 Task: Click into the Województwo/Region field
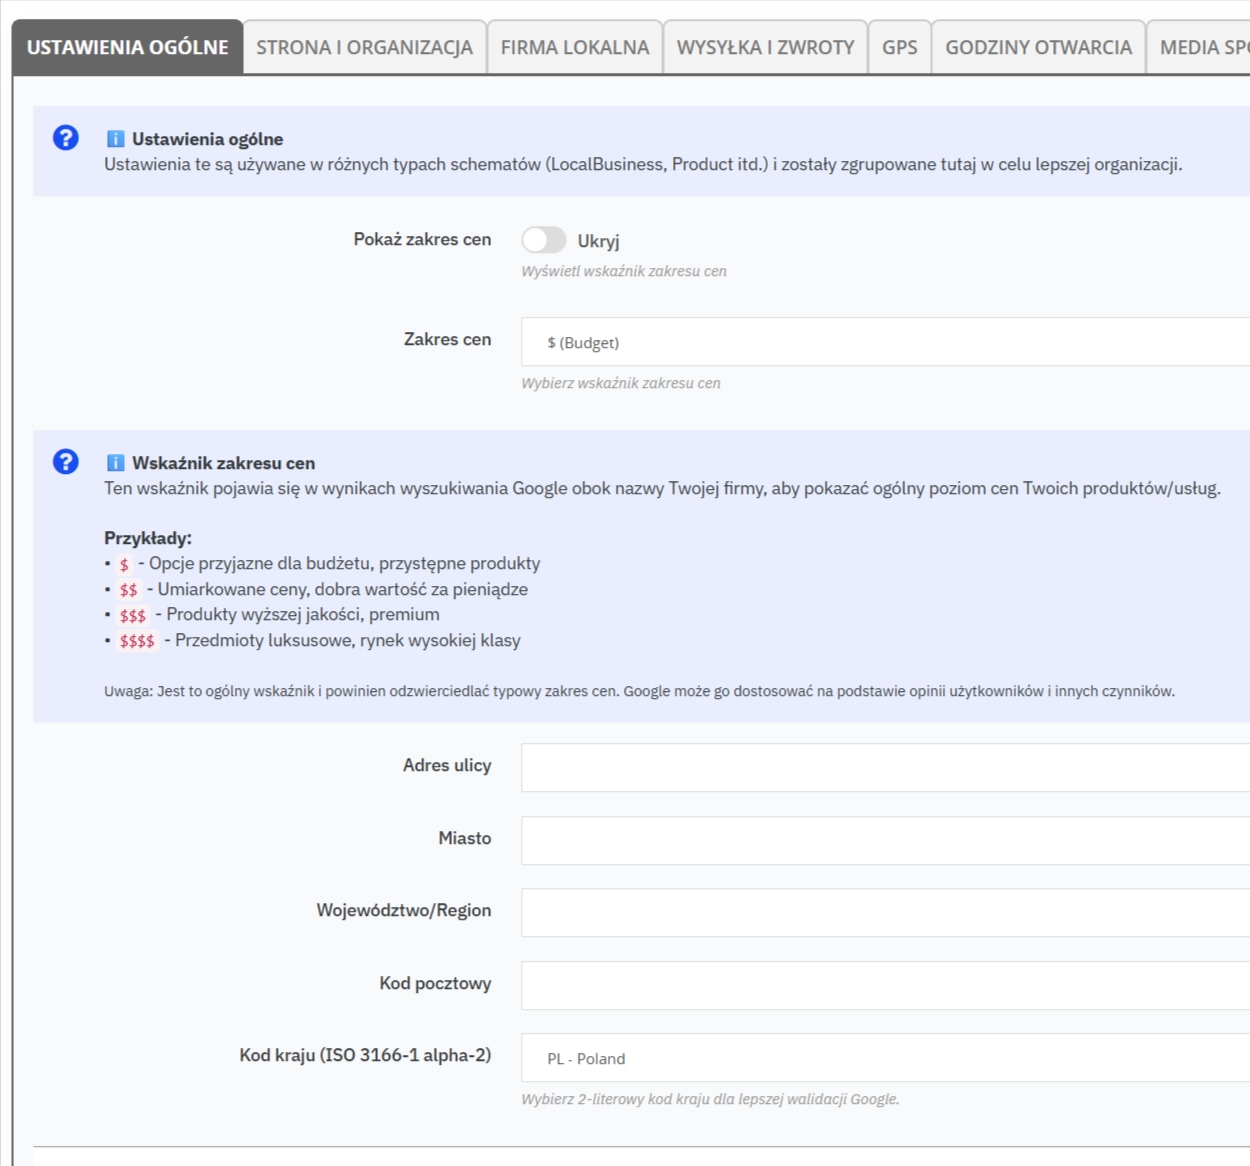click(884, 912)
